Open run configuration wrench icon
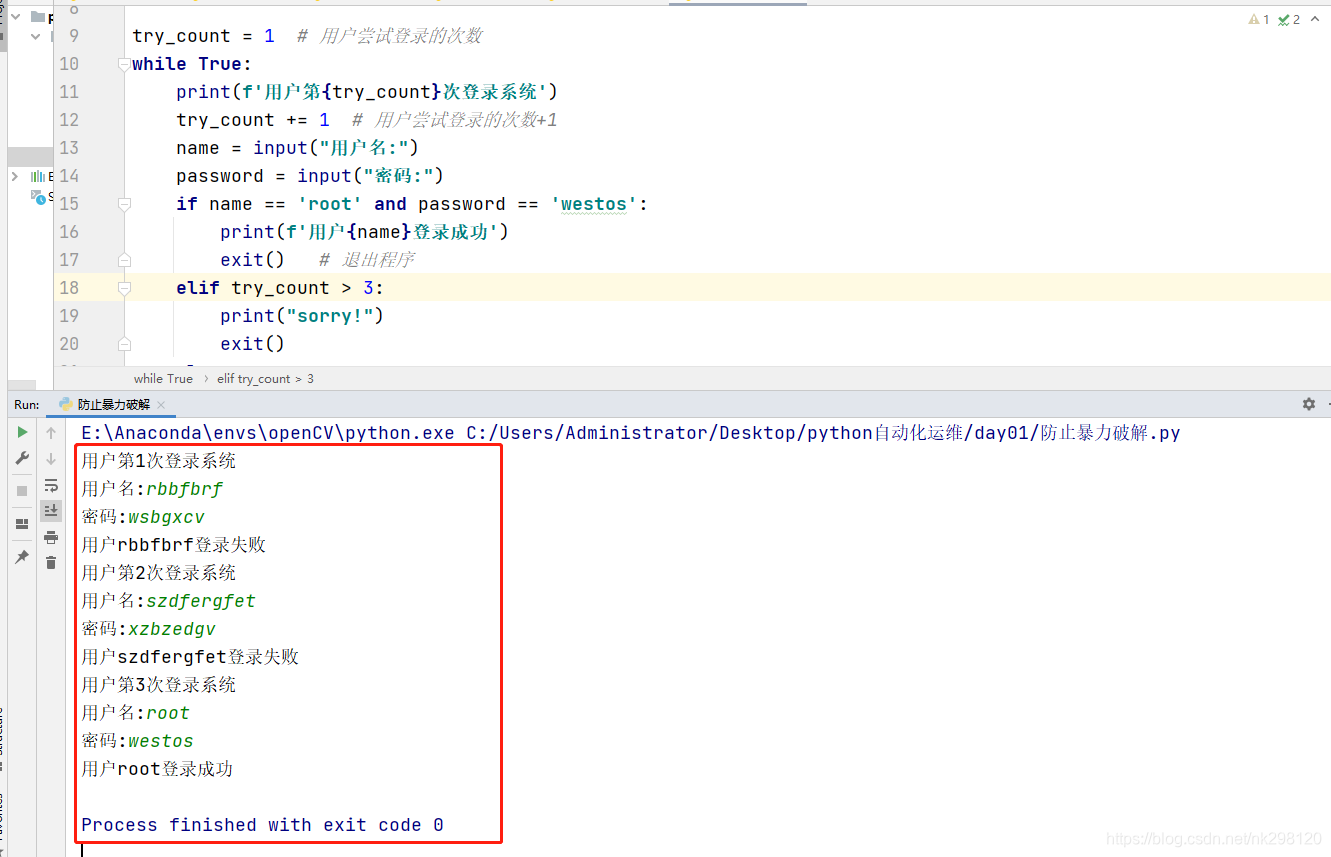 (x=22, y=458)
